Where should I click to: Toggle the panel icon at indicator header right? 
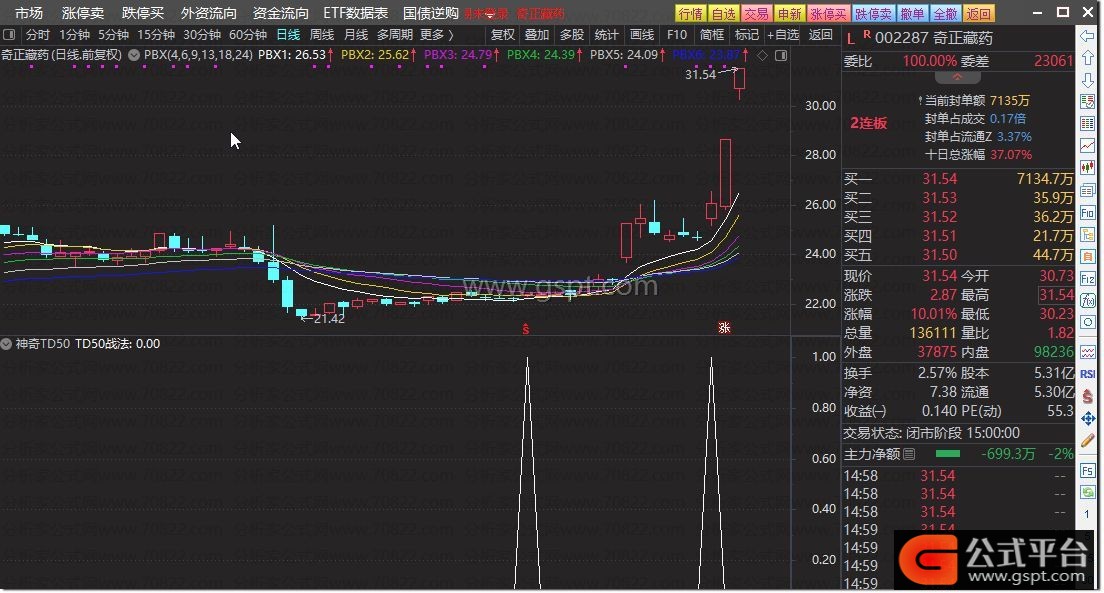[781, 55]
